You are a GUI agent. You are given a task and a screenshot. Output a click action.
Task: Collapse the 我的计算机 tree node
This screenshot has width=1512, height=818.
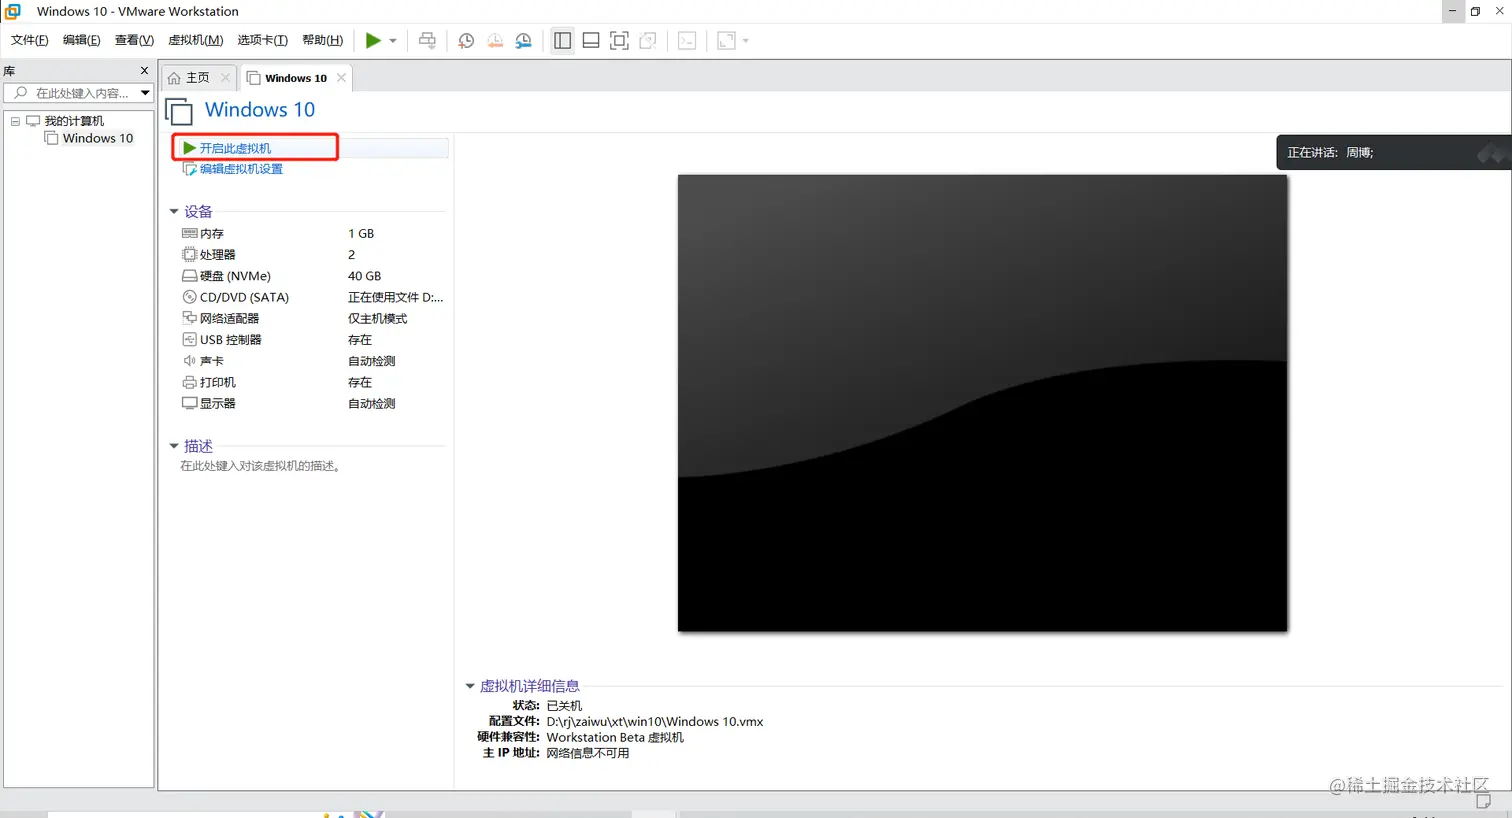pos(15,121)
